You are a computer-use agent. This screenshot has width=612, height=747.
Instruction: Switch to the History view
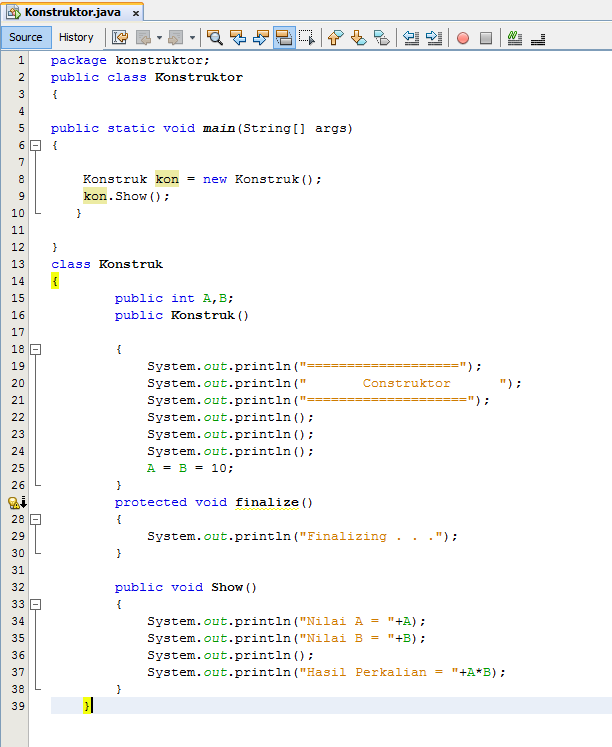(76, 37)
